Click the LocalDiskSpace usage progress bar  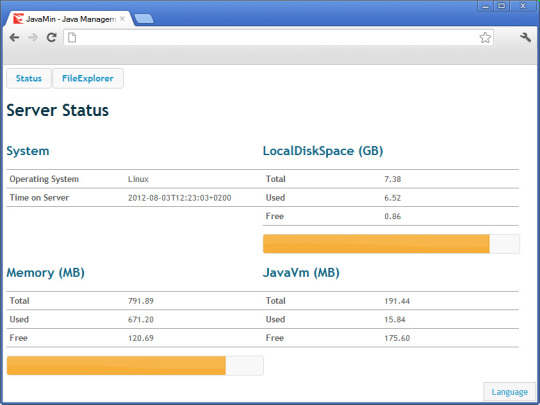coord(391,244)
